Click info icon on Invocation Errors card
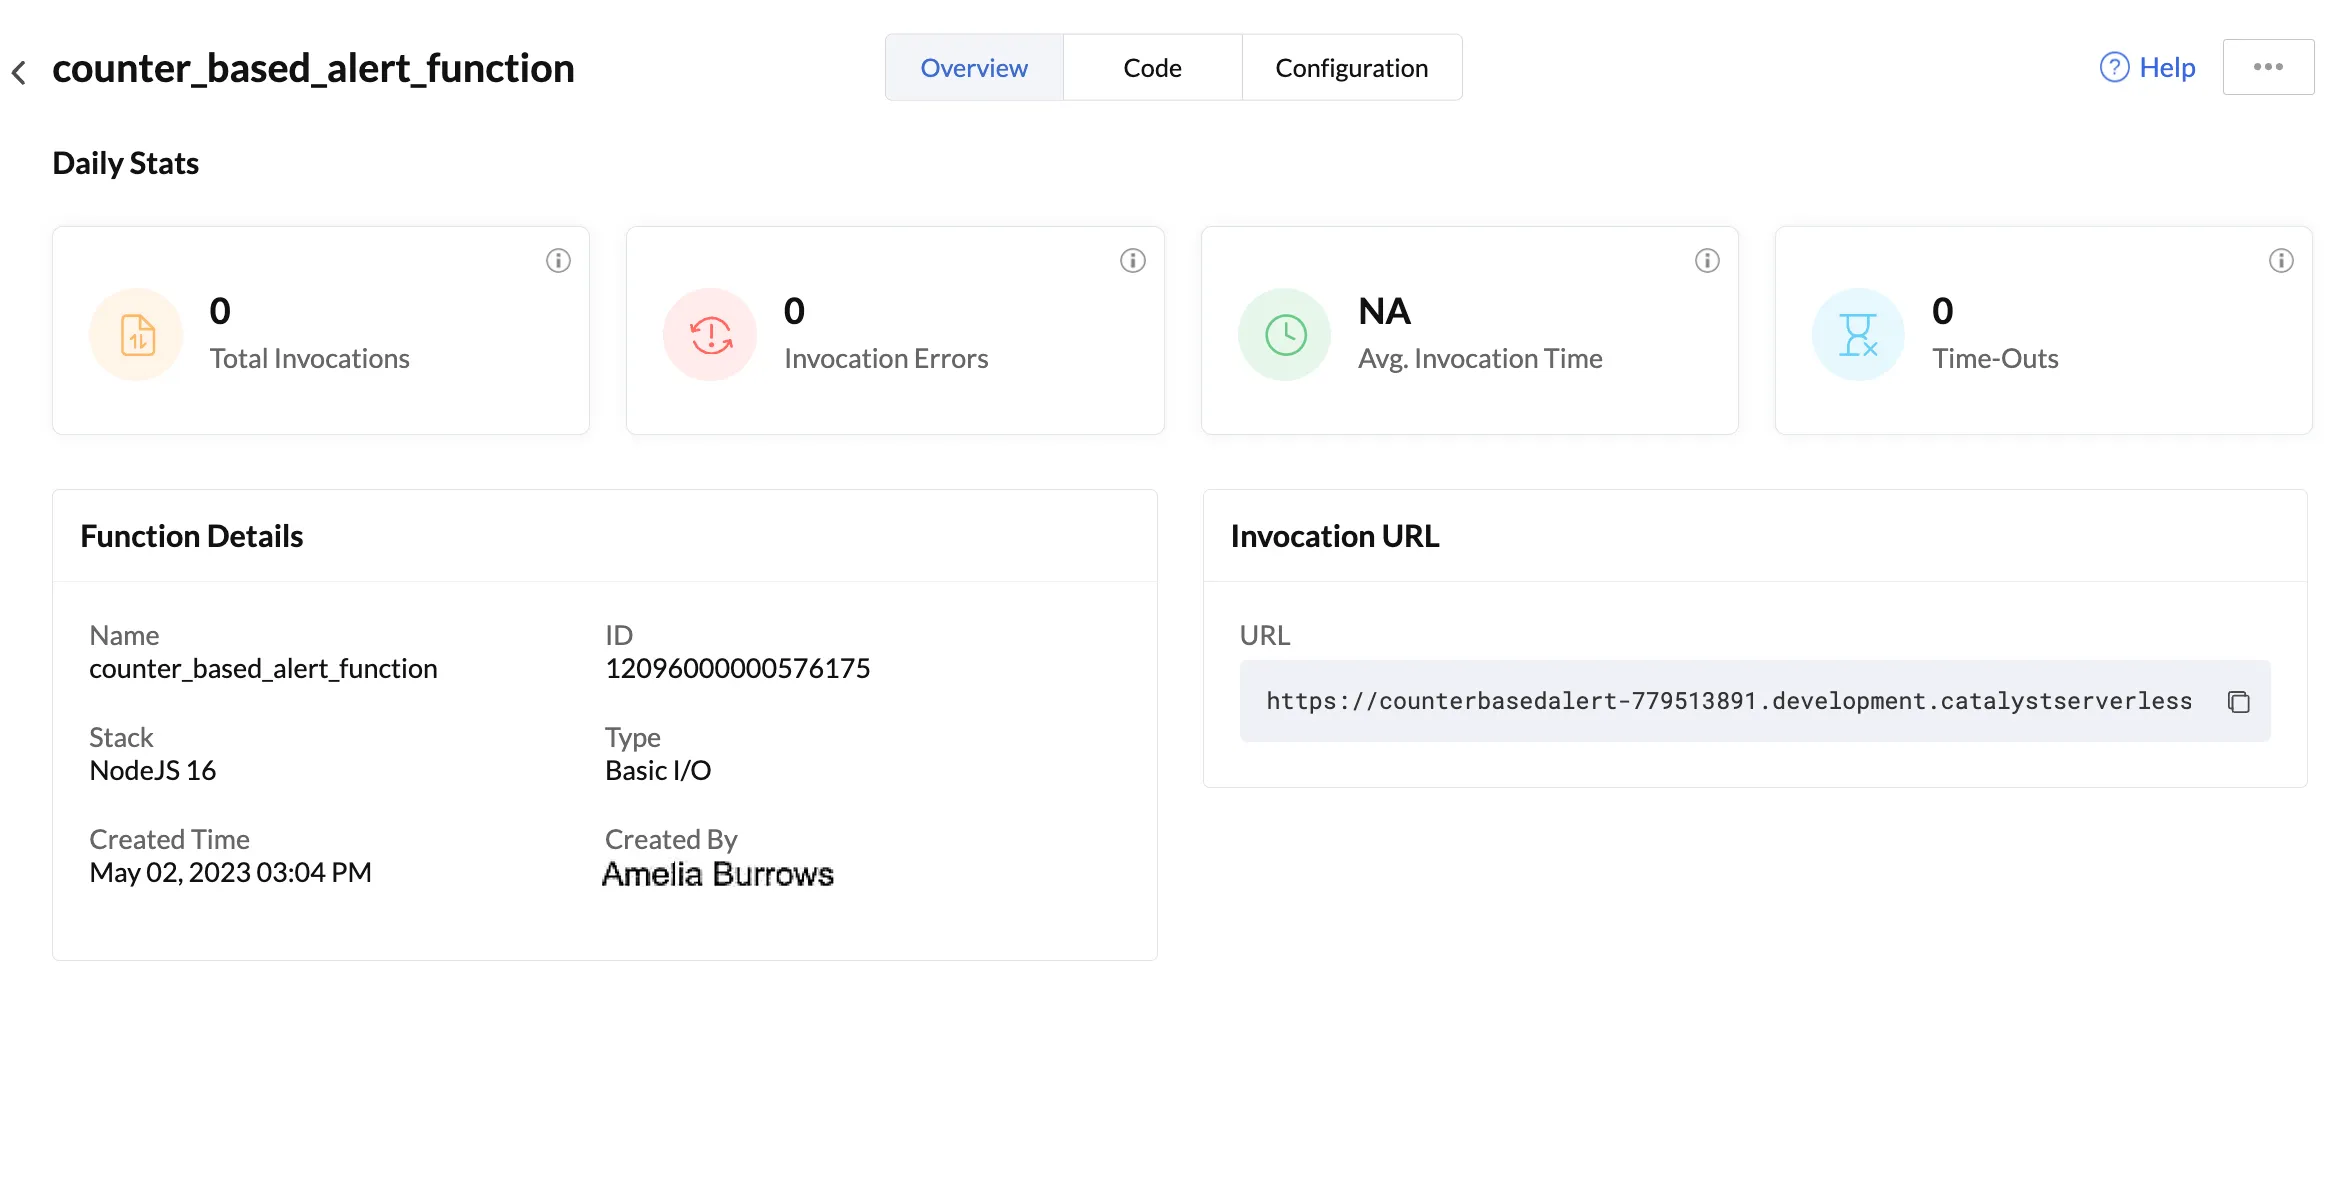This screenshot has height=1188, width=2346. pyautogui.click(x=1132, y=261)
